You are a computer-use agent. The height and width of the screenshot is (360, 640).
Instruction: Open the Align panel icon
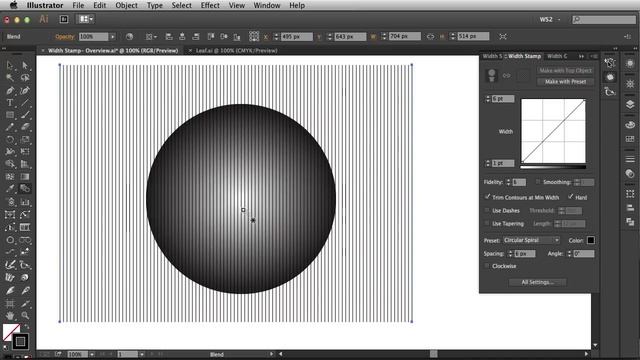(x=630, y=208)
